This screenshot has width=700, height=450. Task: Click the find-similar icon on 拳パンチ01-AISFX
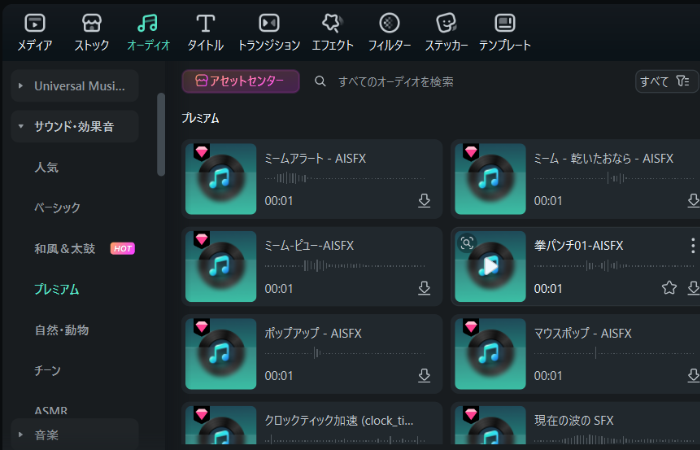click(467, 243)
